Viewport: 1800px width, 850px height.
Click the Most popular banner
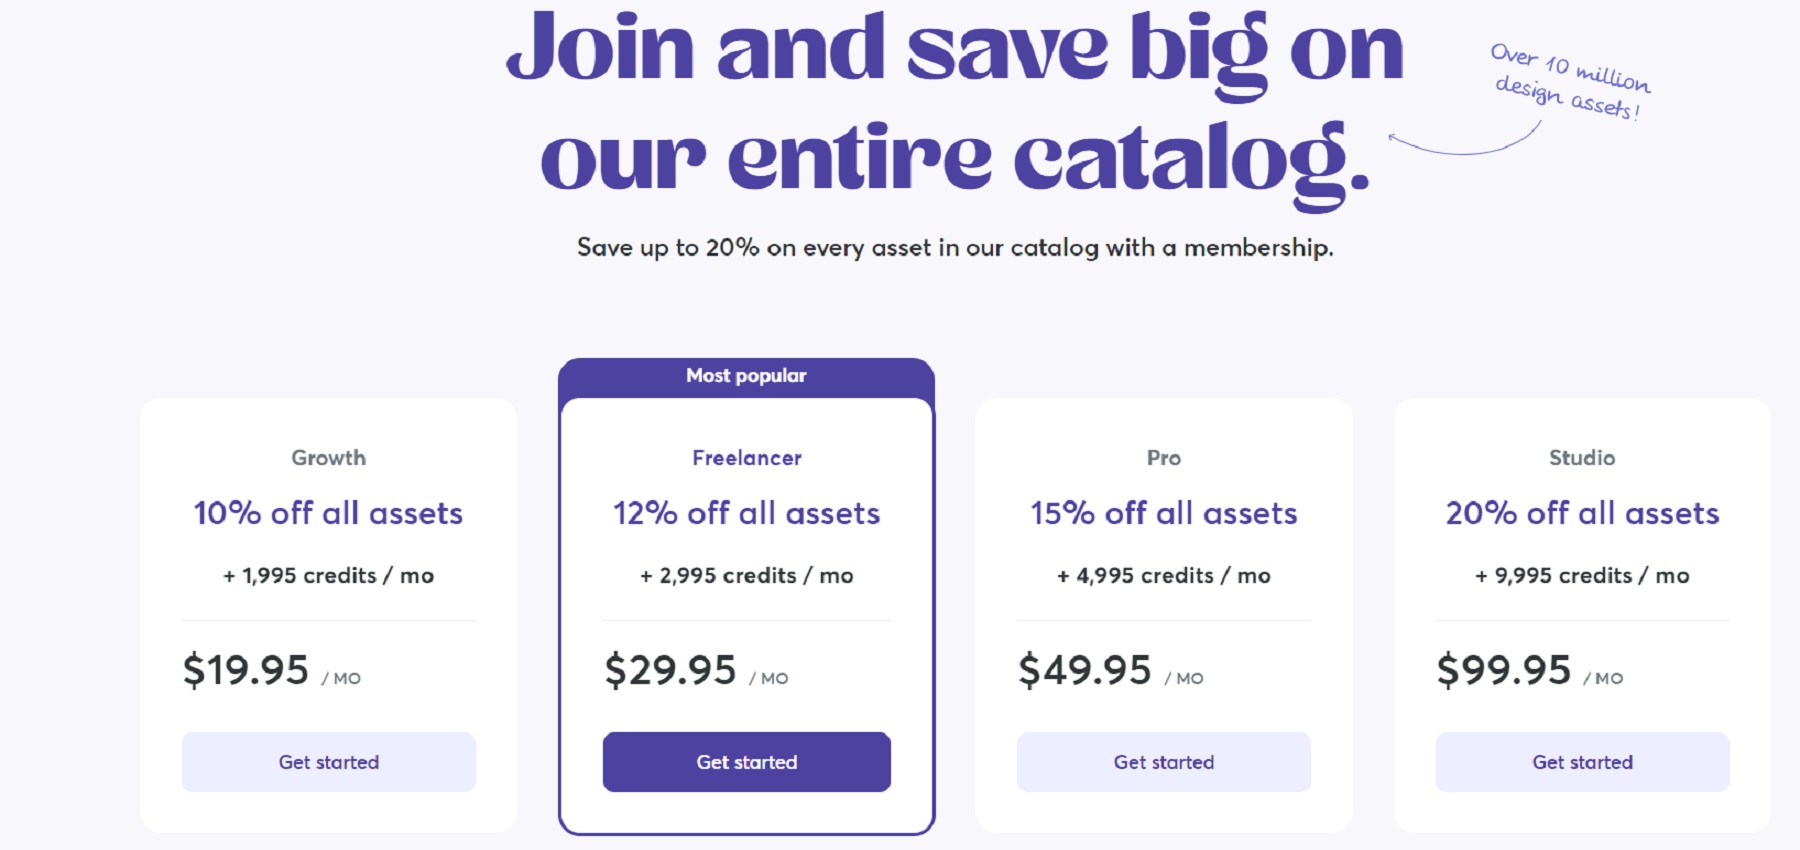746,377
